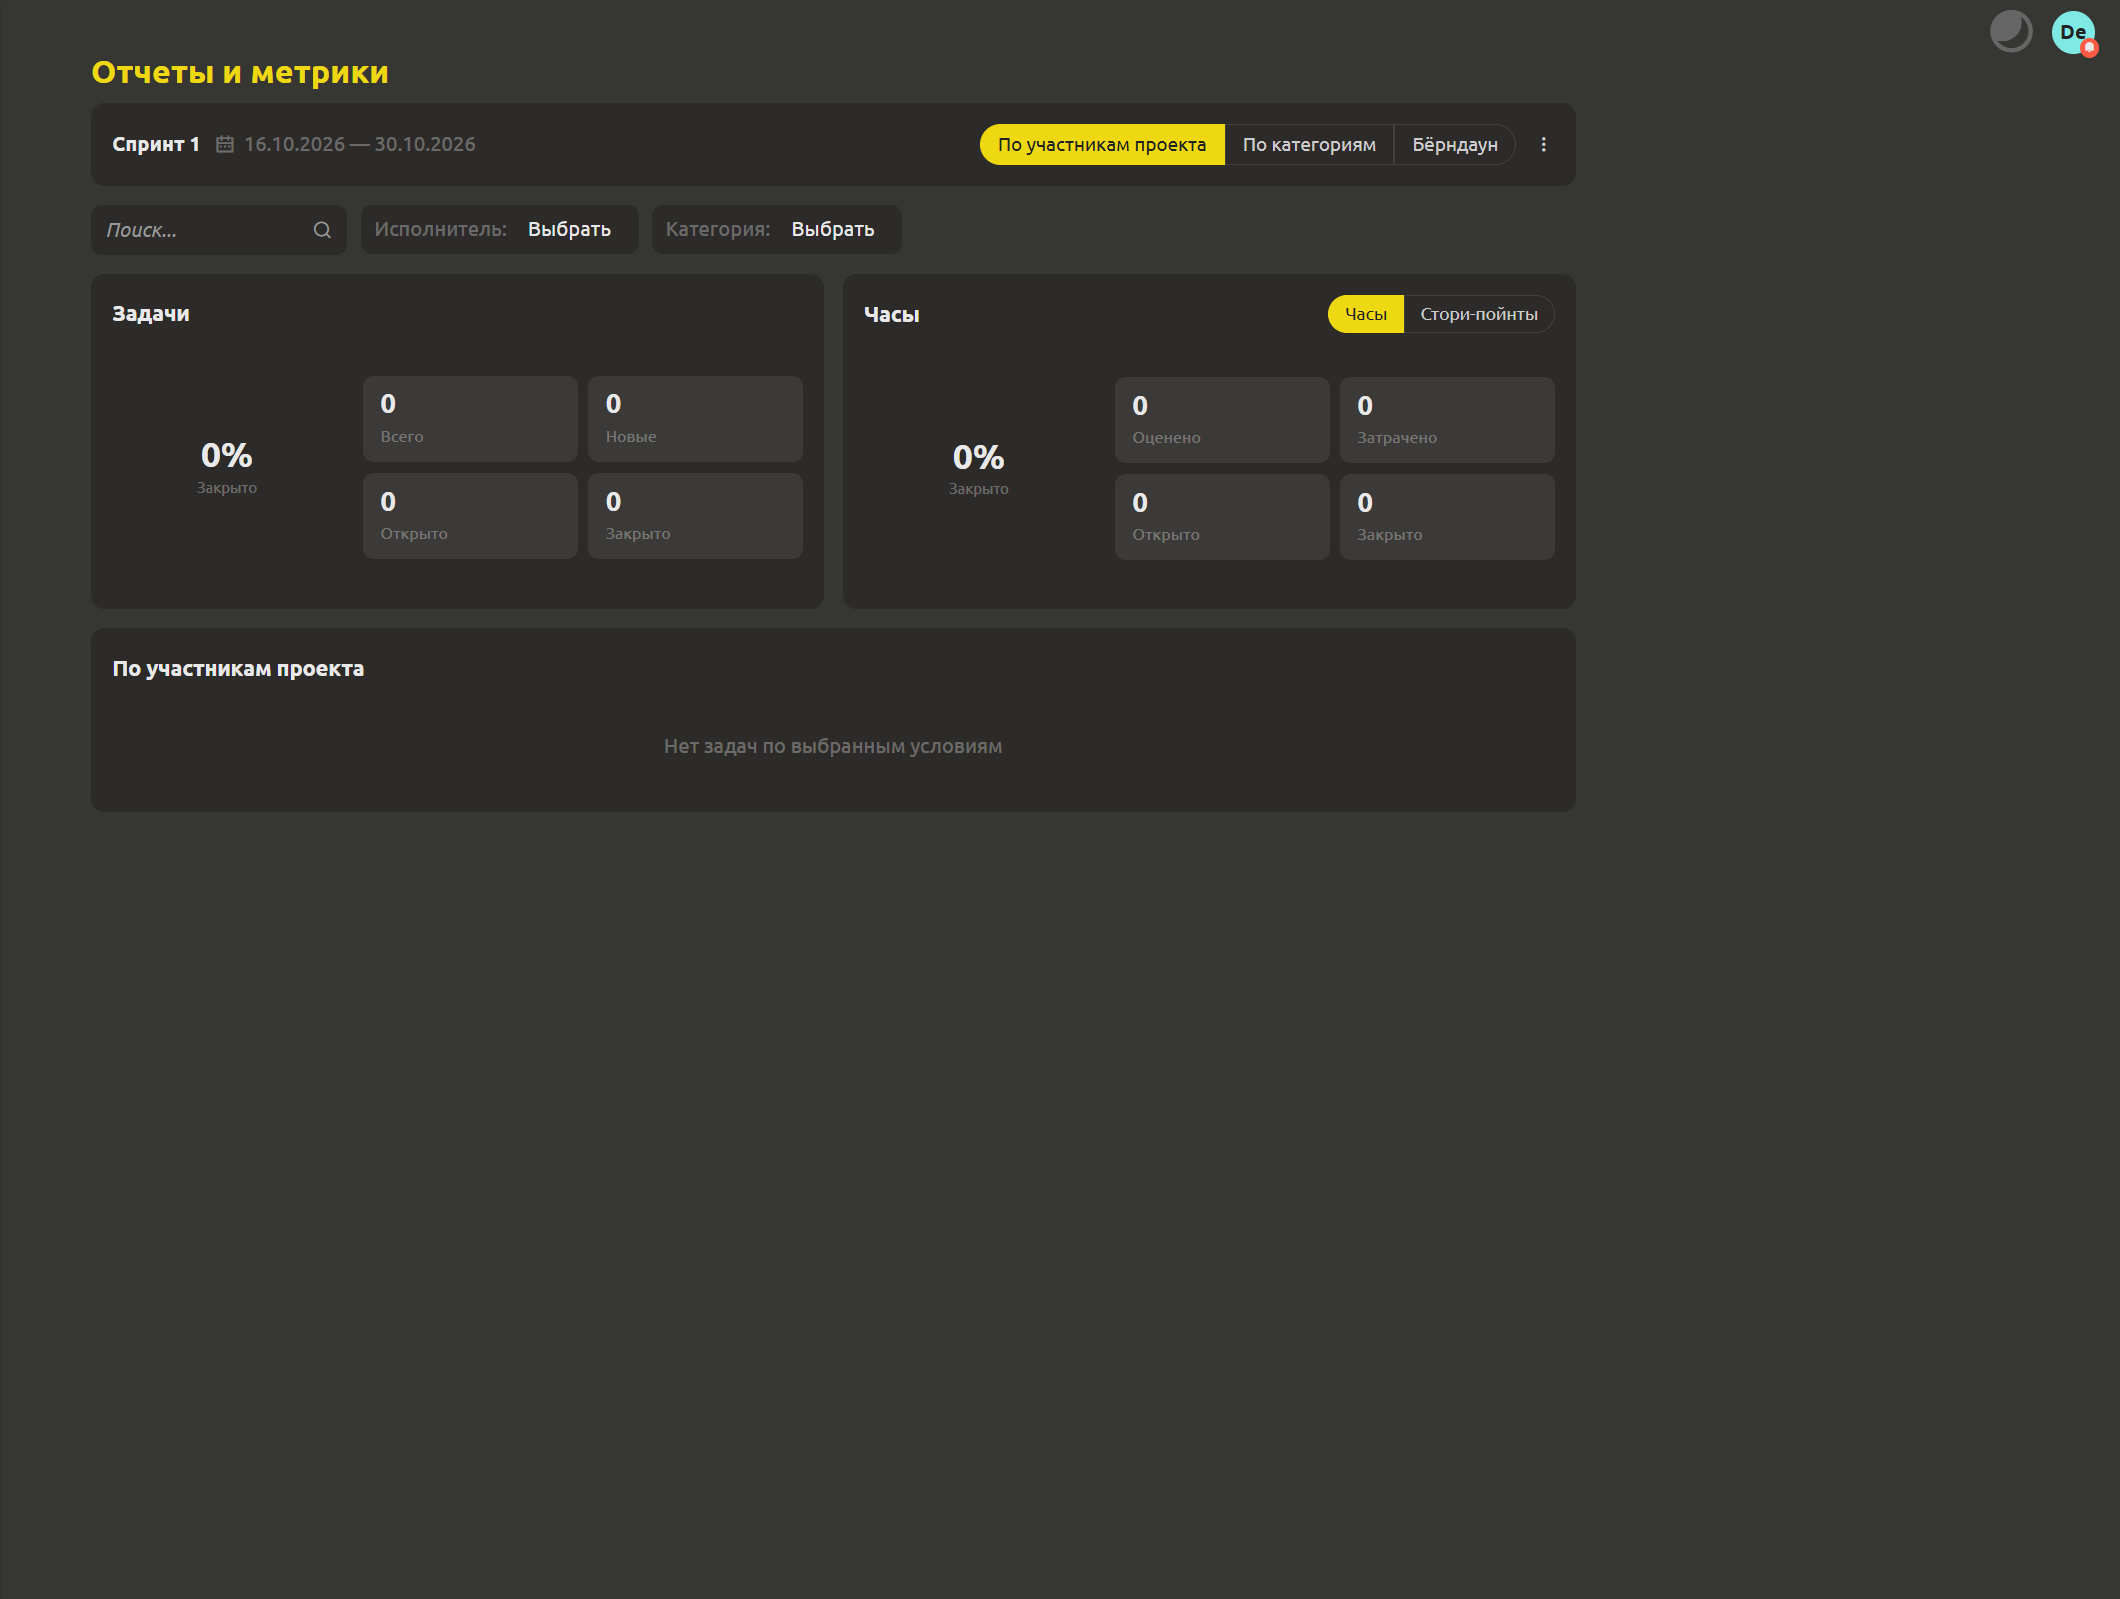This screenshot has height=1599, width=2120.
Task: Focus the Поиск search field
Action: click(218, 230)
